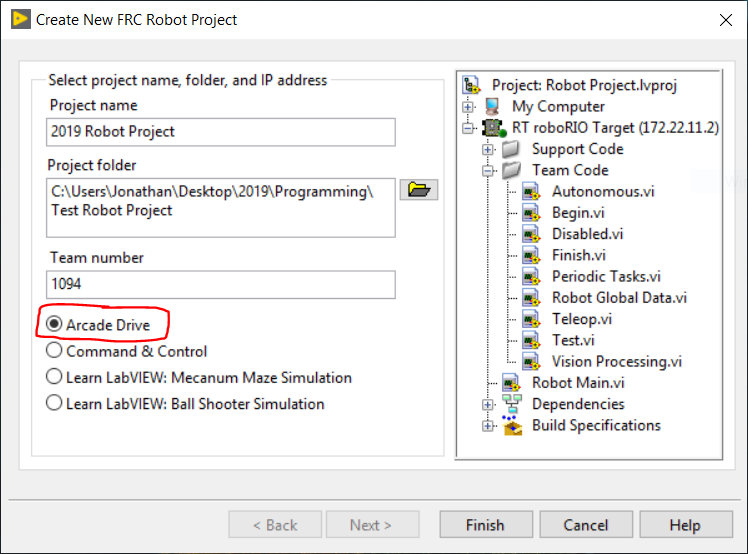Open the project folder browse icon

[x=418, y=190]
